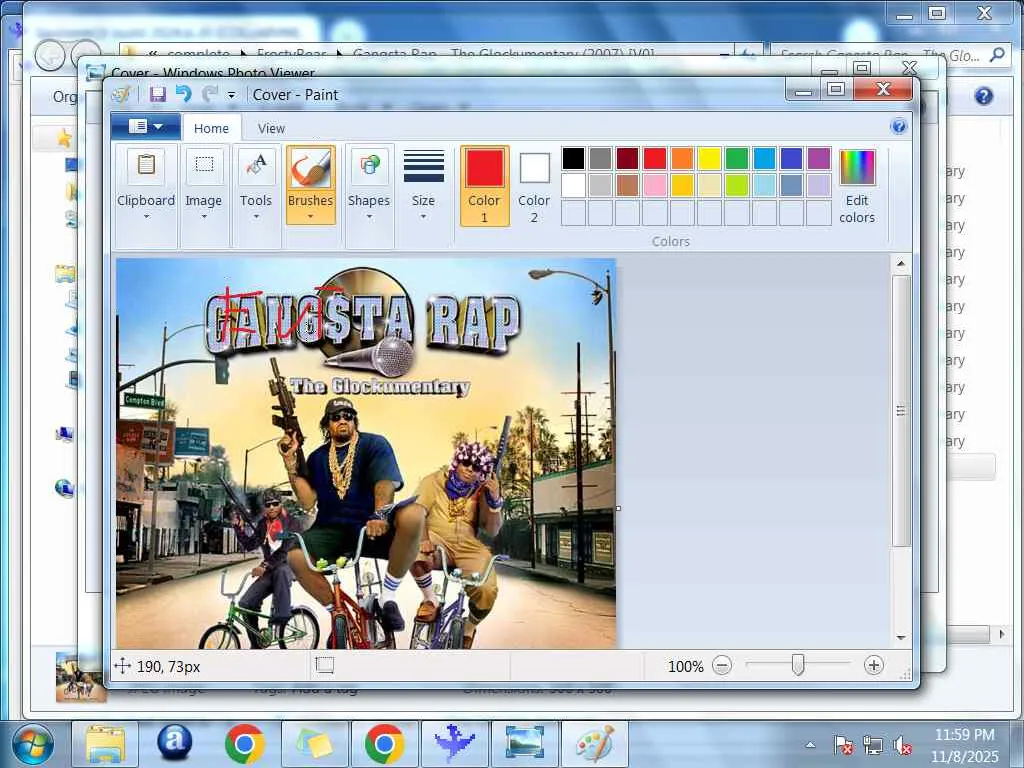Pick the brown color swatch
Viewport: 1024px width, 768px height.
[628, 185]
